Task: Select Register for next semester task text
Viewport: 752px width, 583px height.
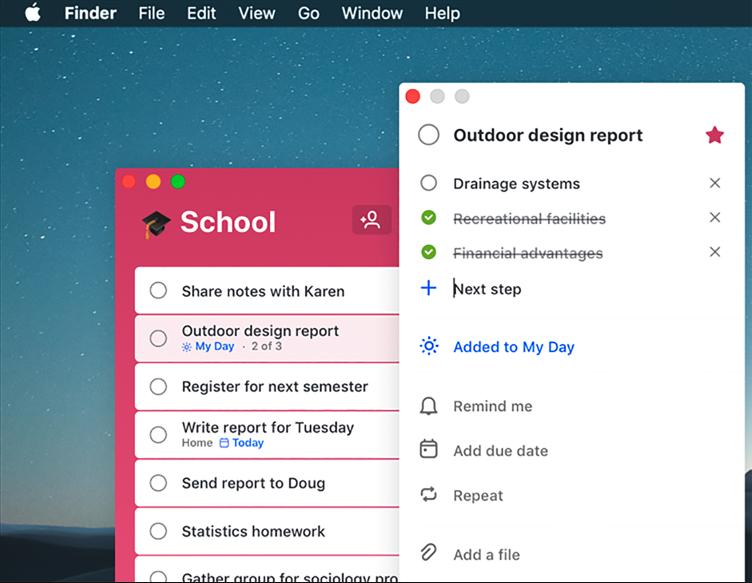Action: click(275, 386)
